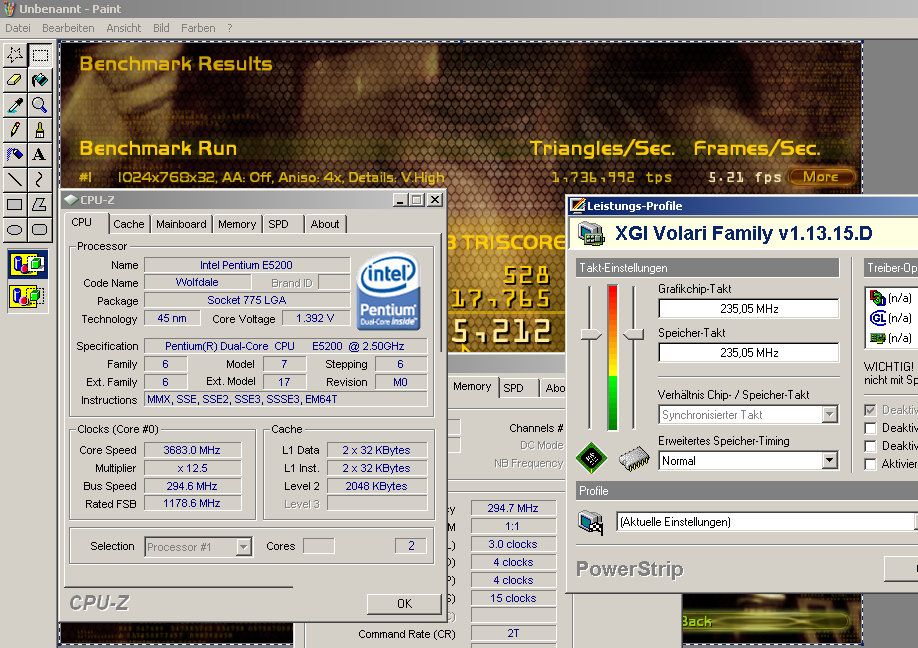Select transparent selection mode option

(28, 296)
